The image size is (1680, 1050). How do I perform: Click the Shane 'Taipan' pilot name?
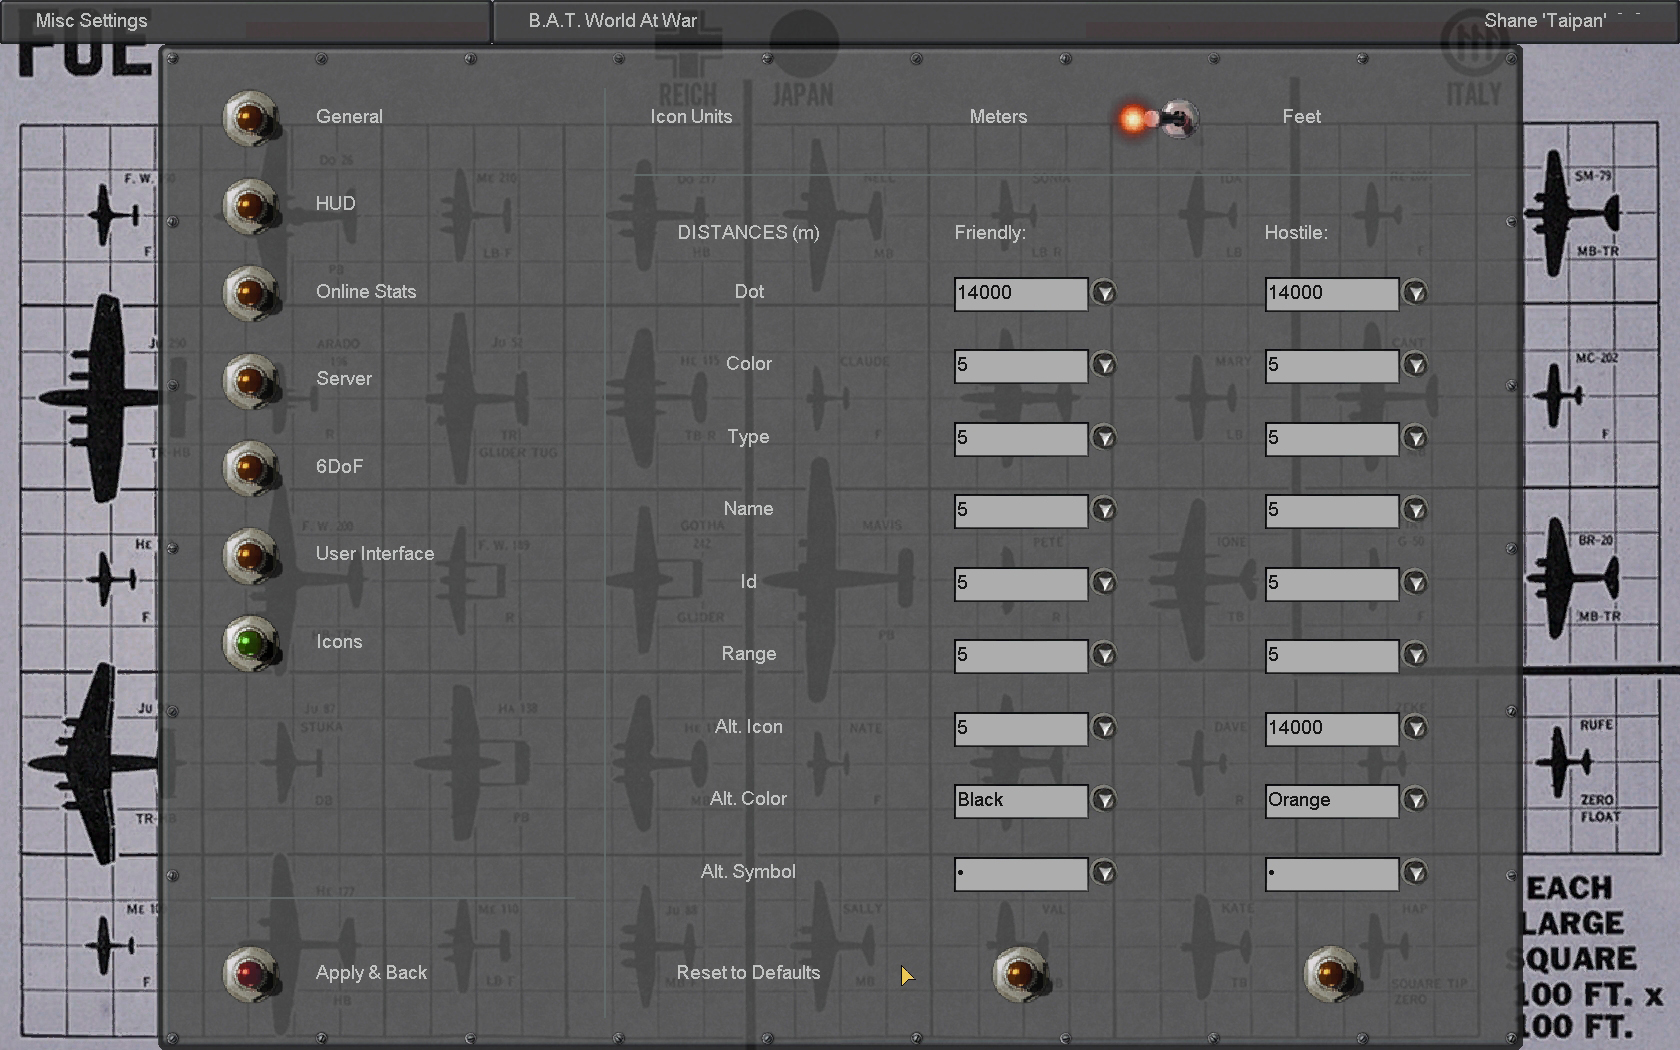1545,21
